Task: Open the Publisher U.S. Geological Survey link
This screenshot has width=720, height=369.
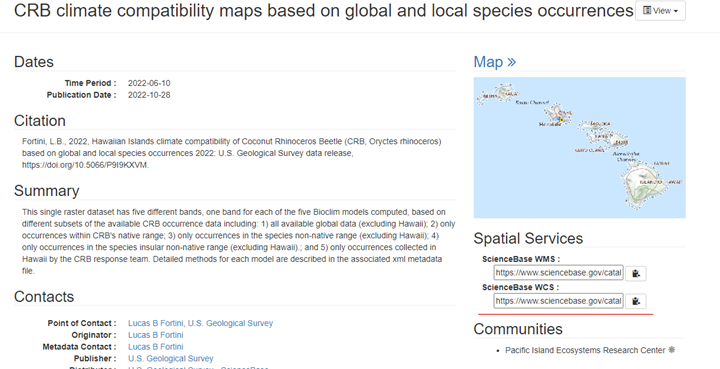Action: click(170, 358)
